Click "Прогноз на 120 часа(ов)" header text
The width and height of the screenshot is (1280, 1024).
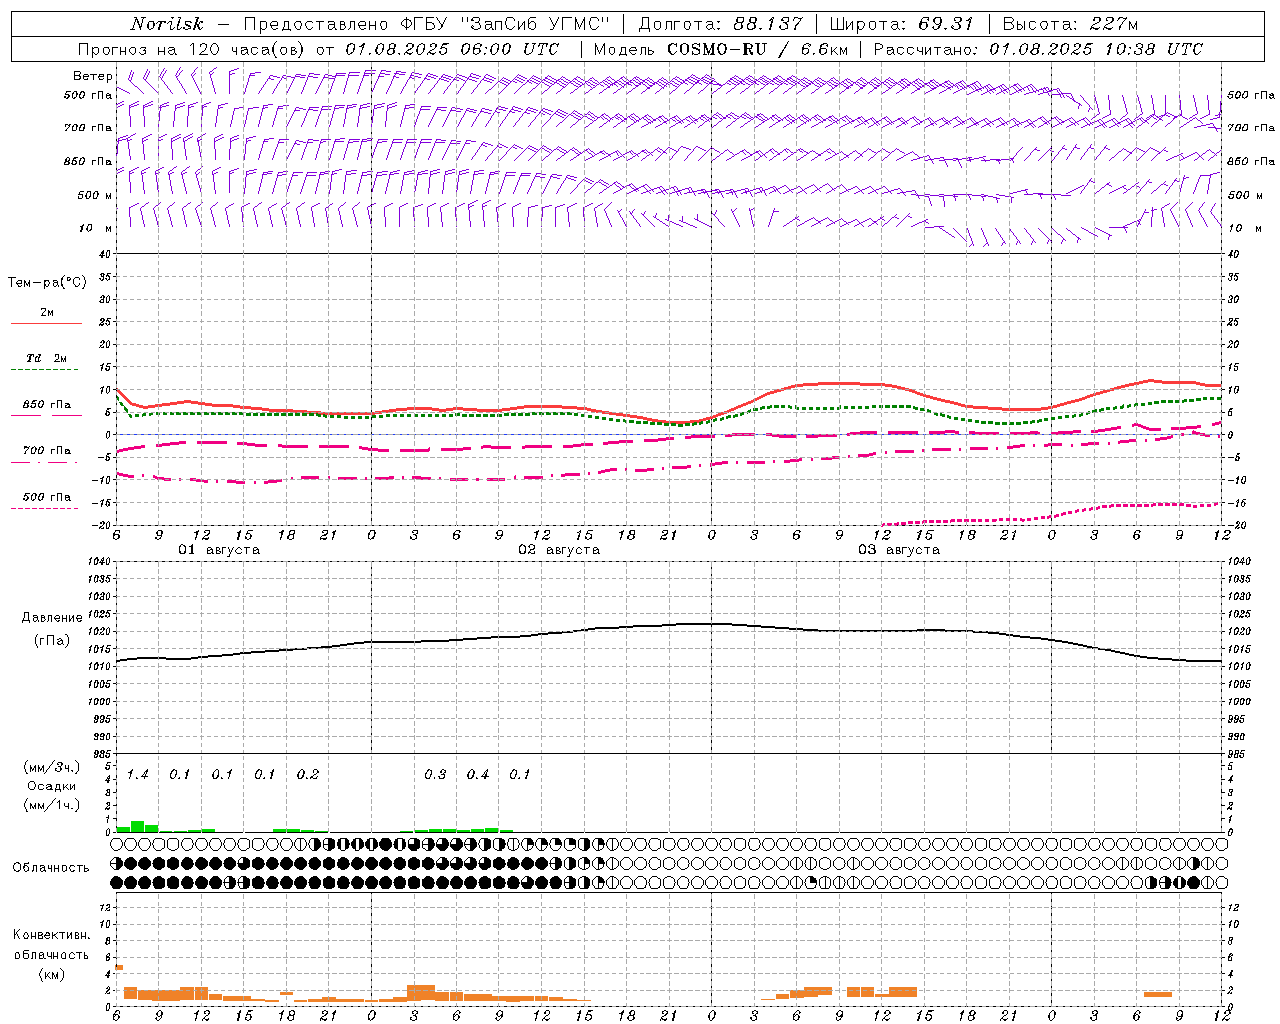pos(192,49)
